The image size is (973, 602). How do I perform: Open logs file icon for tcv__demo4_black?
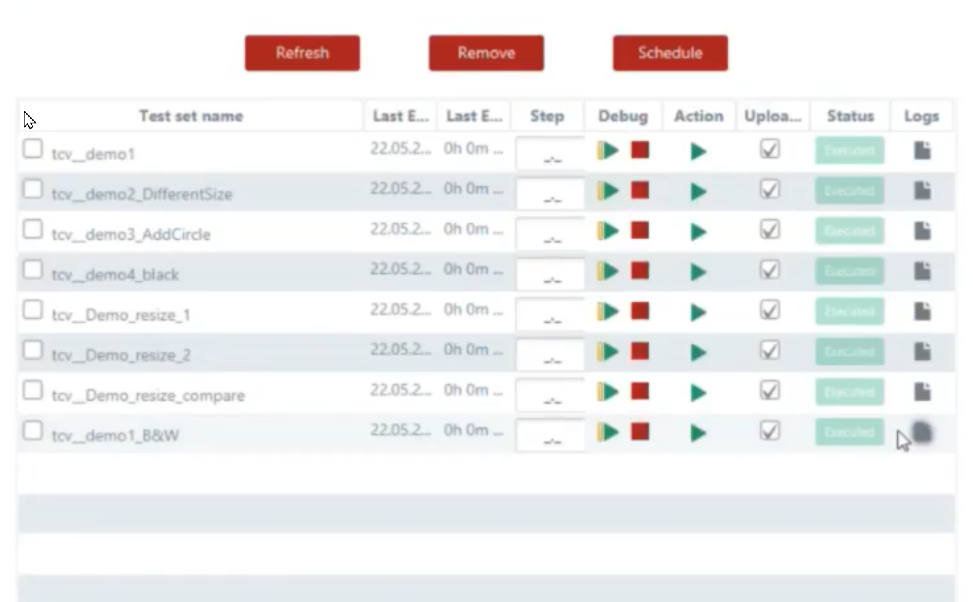click(x=922, y=271)
